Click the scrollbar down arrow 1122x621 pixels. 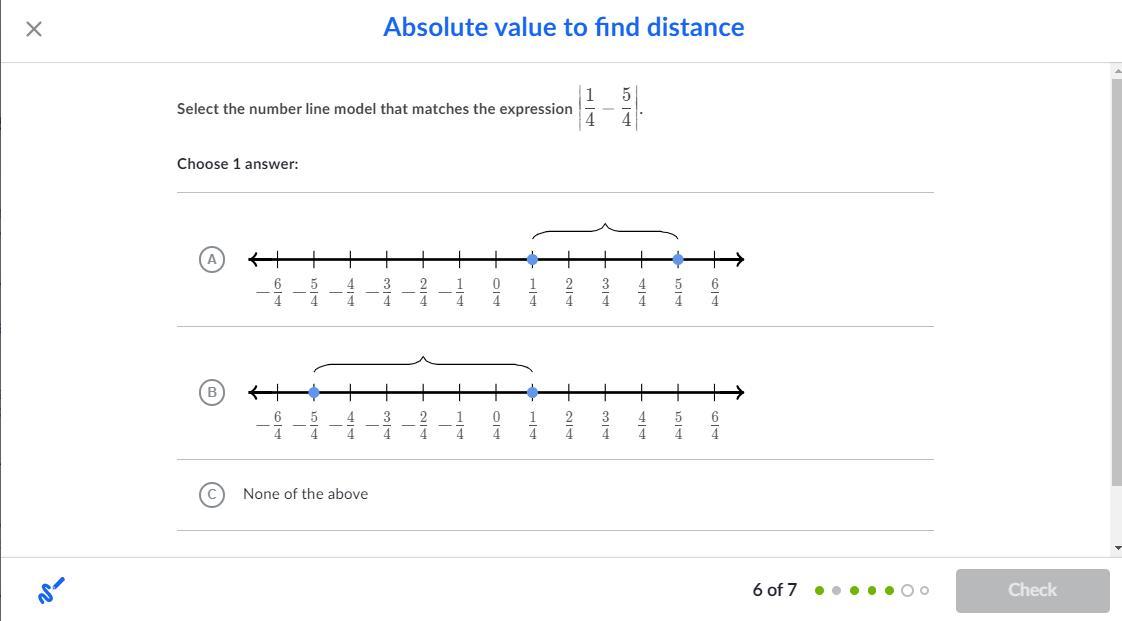1116,549
